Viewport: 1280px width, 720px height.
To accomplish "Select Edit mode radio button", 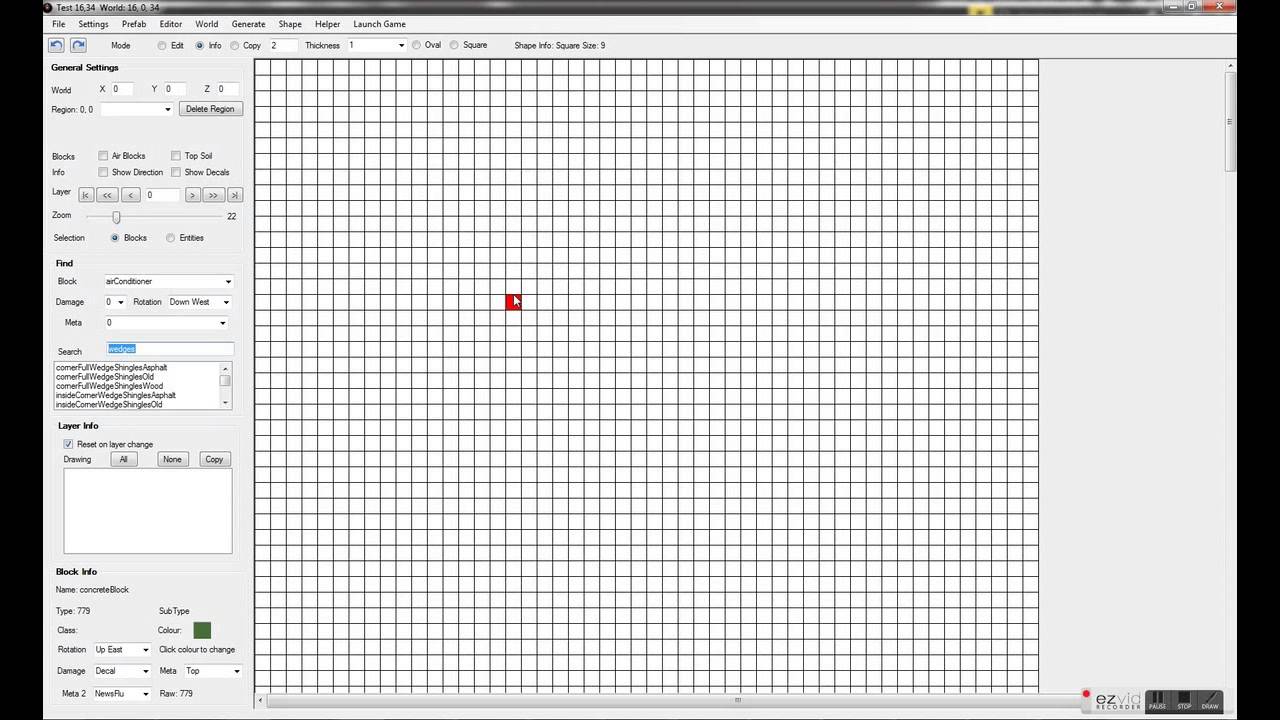I will click(x=162, y=45).
